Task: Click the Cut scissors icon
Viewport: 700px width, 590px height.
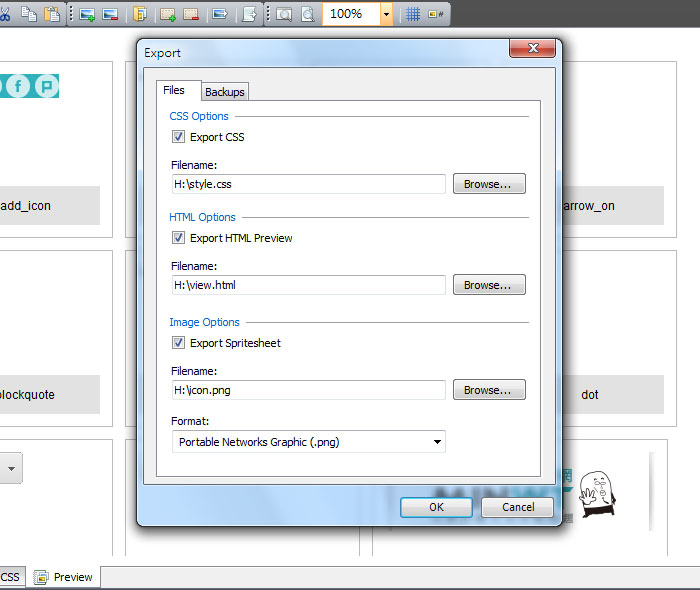Action: click(x=4, y=14)
